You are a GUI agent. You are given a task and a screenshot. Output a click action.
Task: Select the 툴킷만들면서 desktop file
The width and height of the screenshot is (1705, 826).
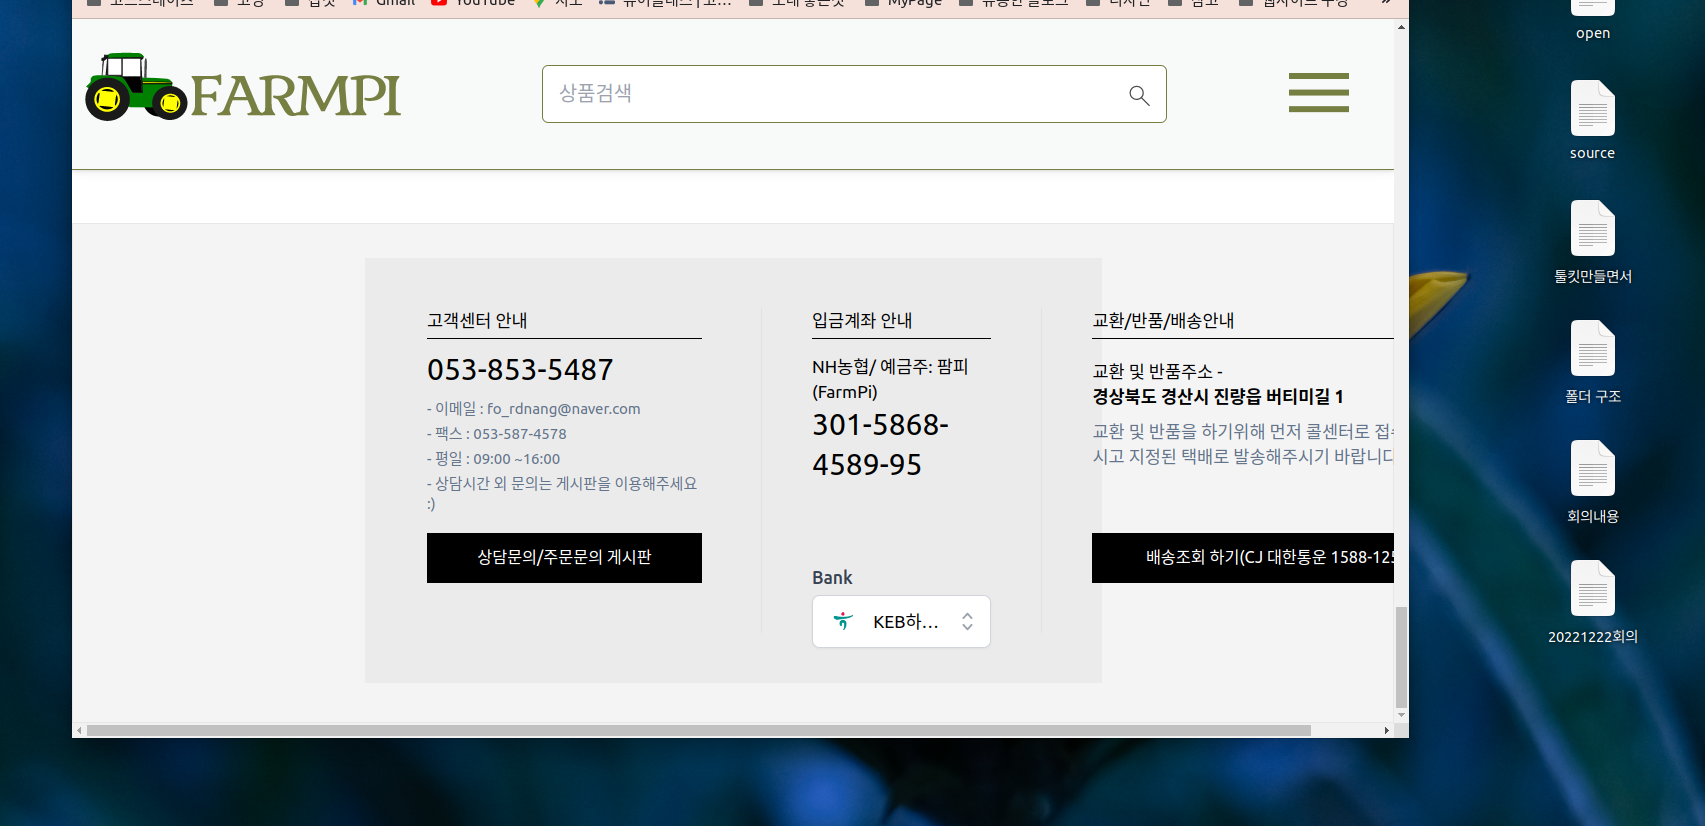1593,242
